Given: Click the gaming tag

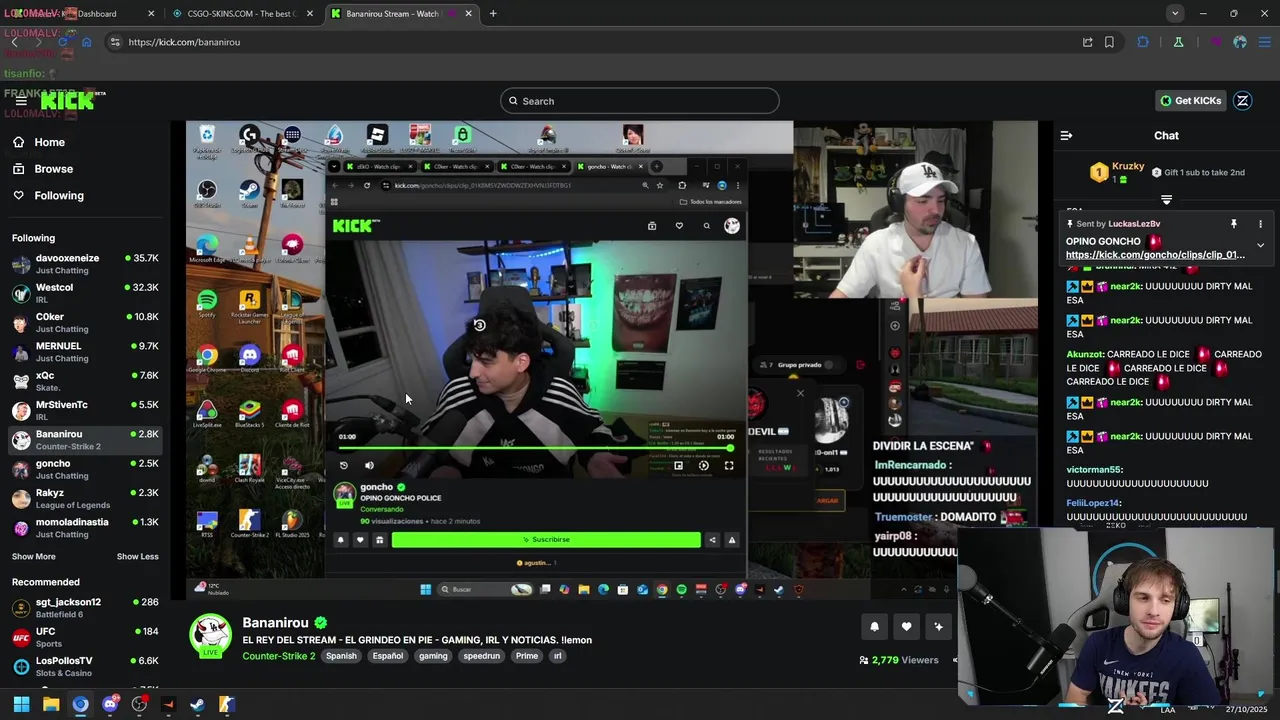Looking at the screenshot, I should coord(433,656).
